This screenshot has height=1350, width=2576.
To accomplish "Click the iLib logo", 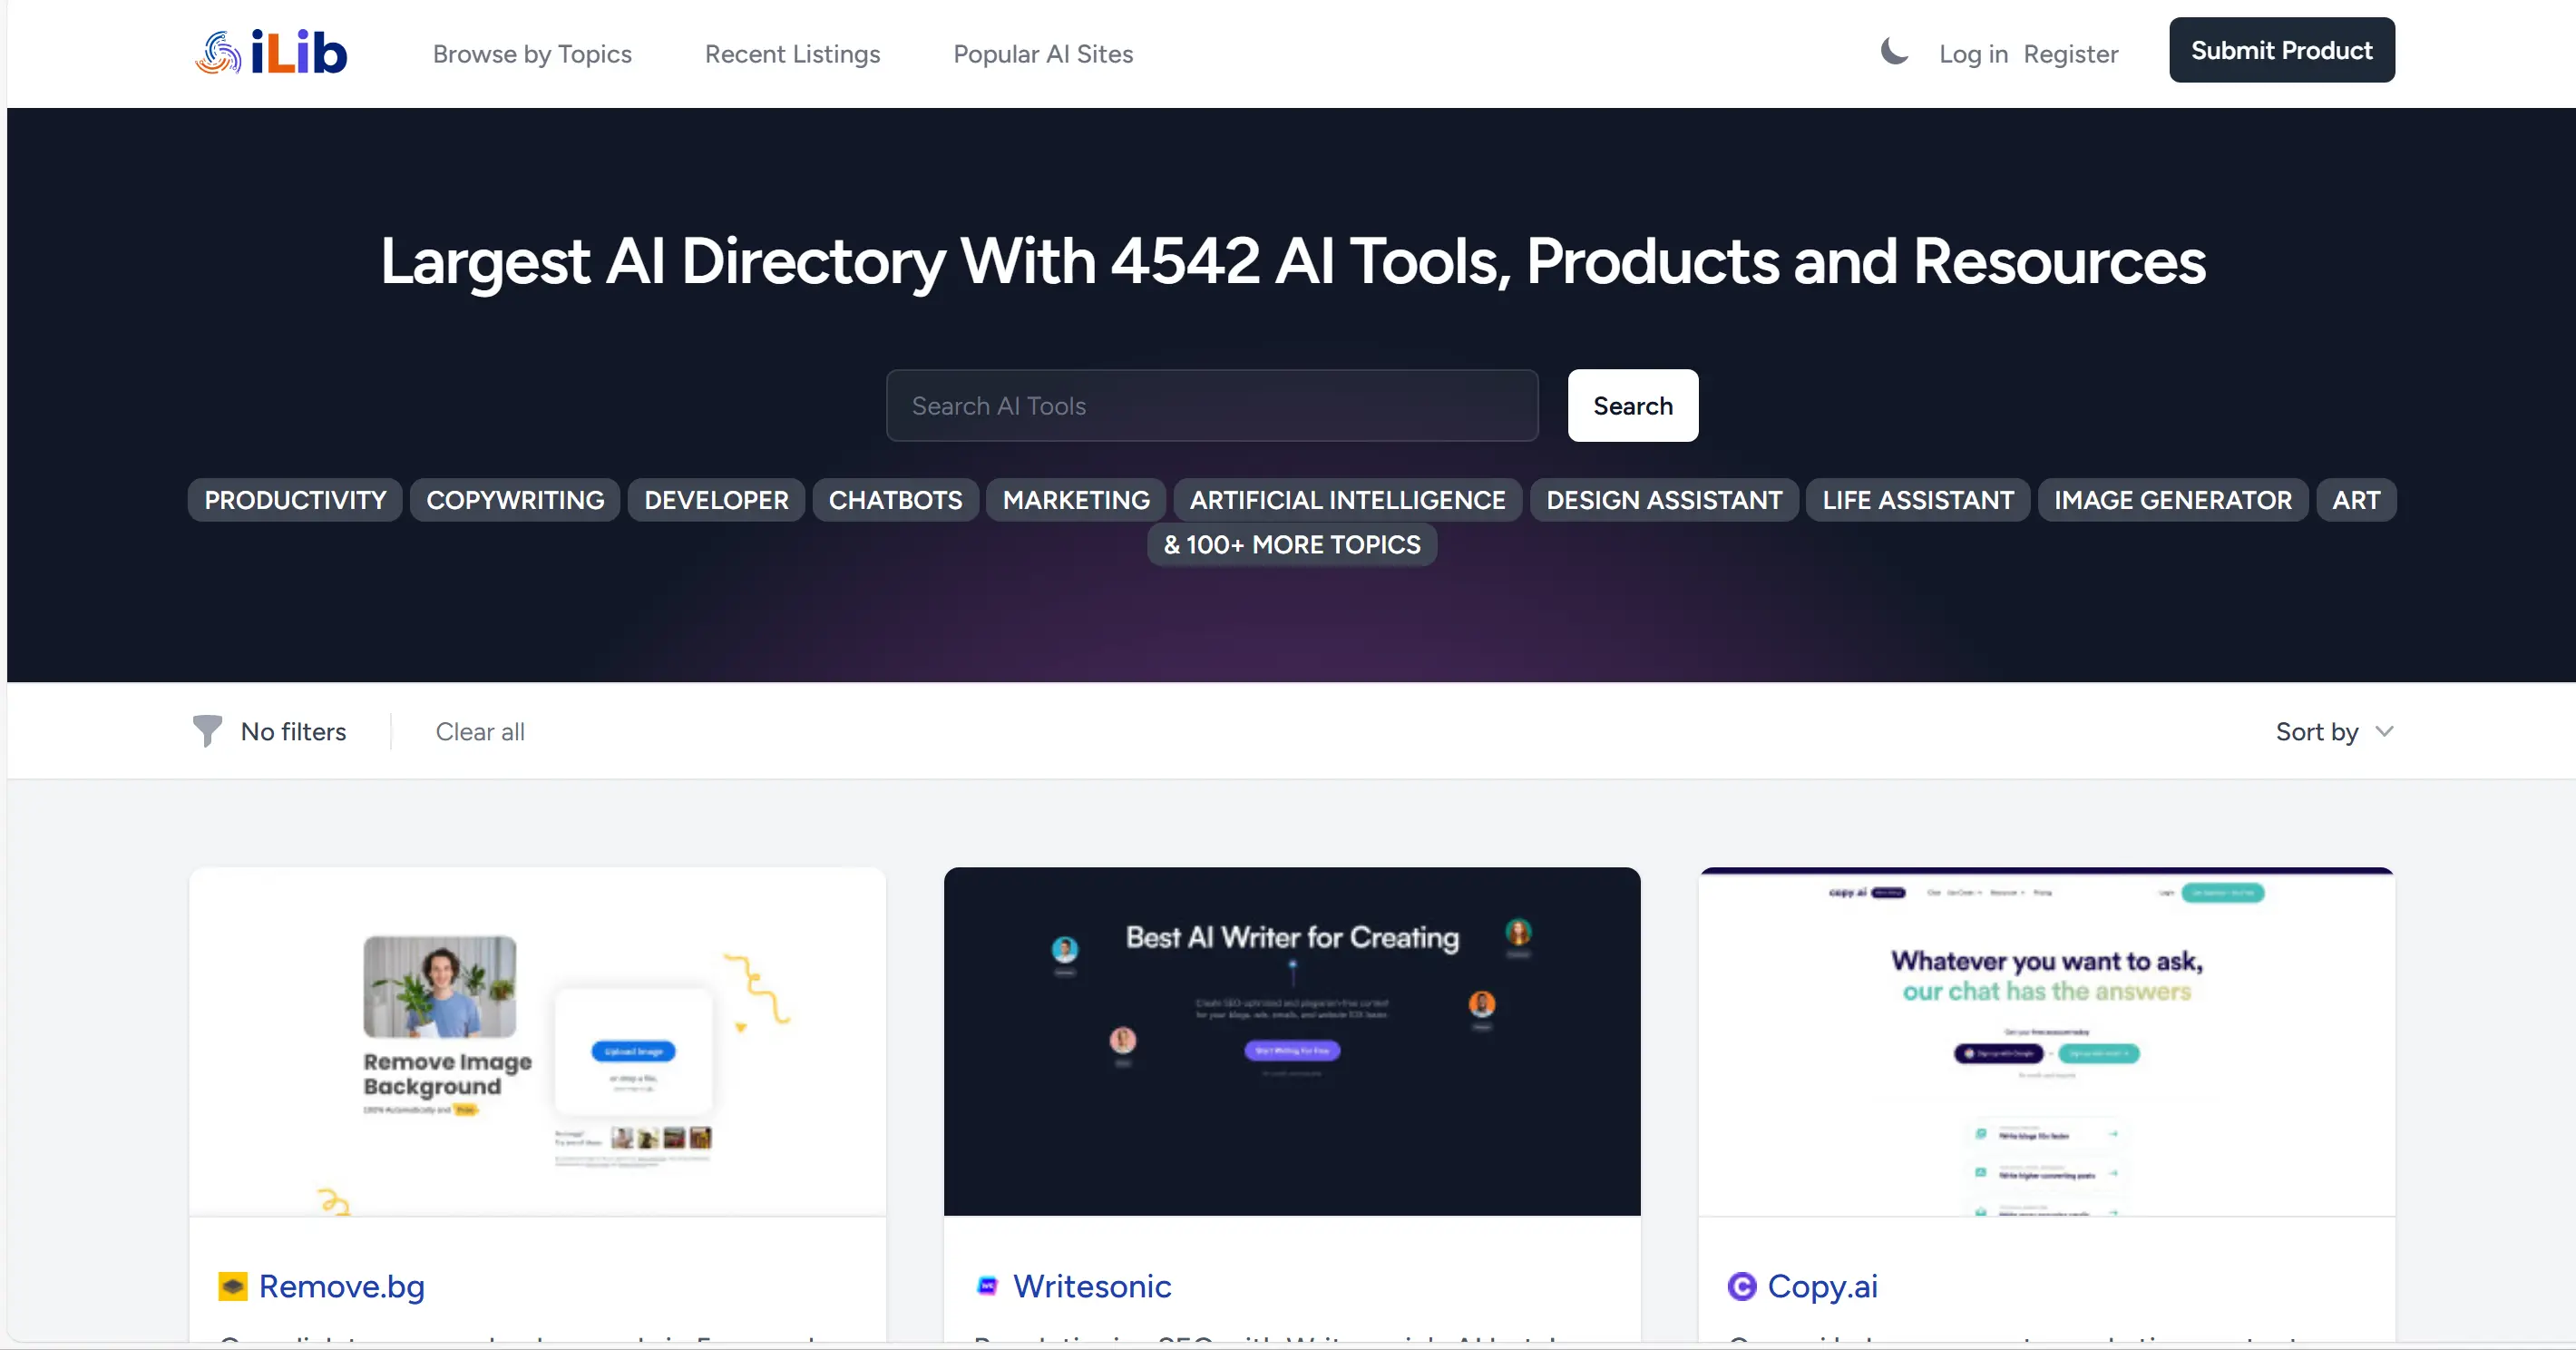I will coord(271,52).
